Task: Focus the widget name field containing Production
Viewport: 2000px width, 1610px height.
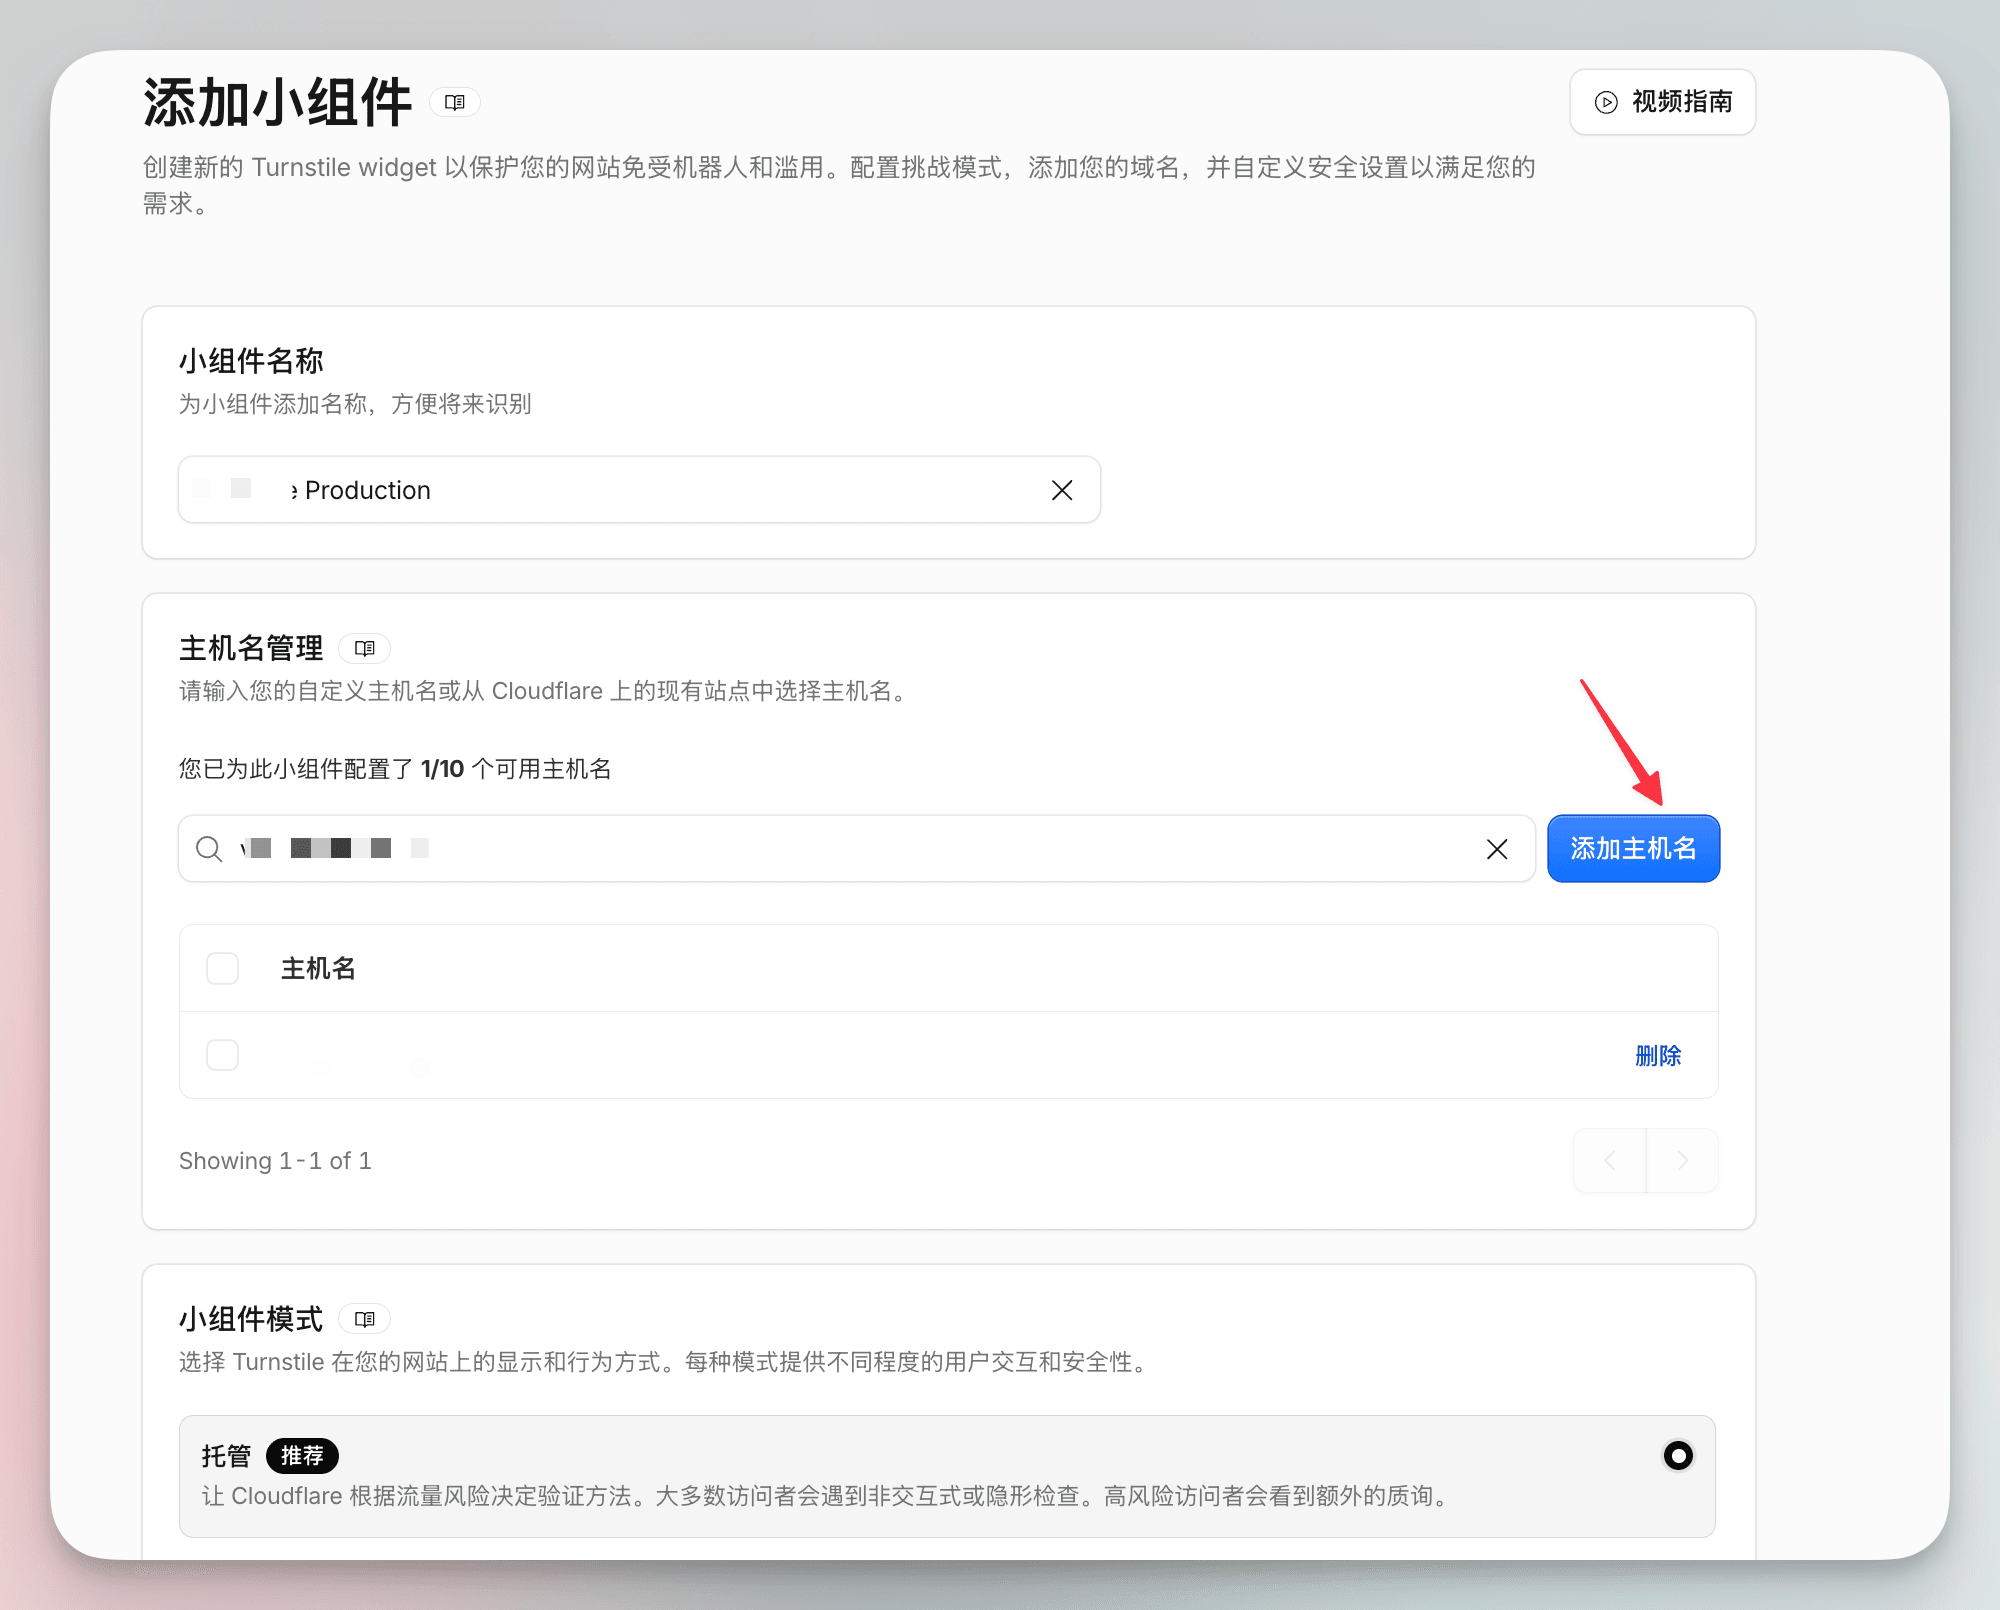Action: click(639, 490)
